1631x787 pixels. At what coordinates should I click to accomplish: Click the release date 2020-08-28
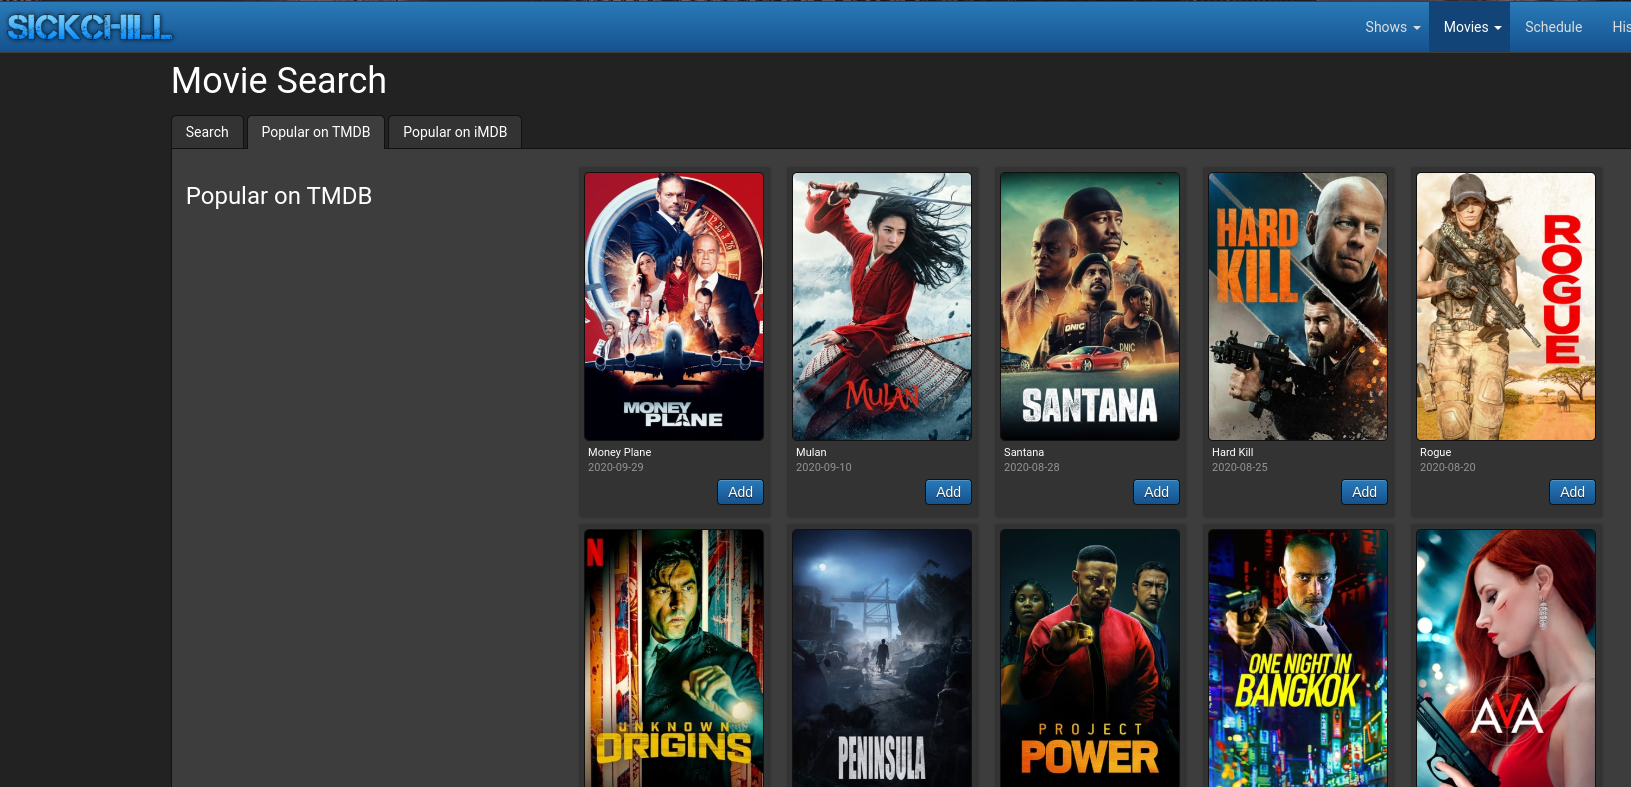pyautogui.click(x=1032, y=467)
